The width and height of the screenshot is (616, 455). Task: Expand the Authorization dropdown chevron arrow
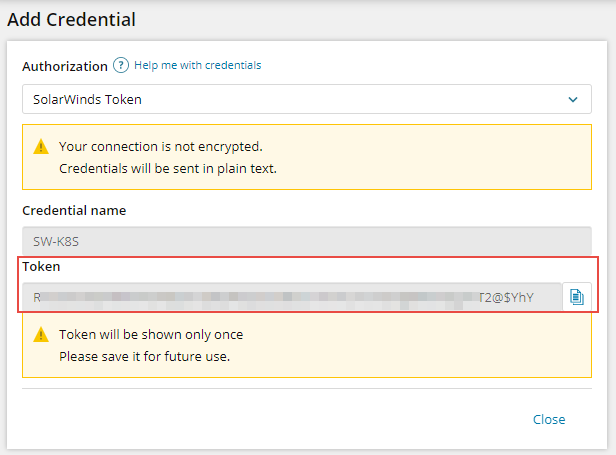(573, 100)
